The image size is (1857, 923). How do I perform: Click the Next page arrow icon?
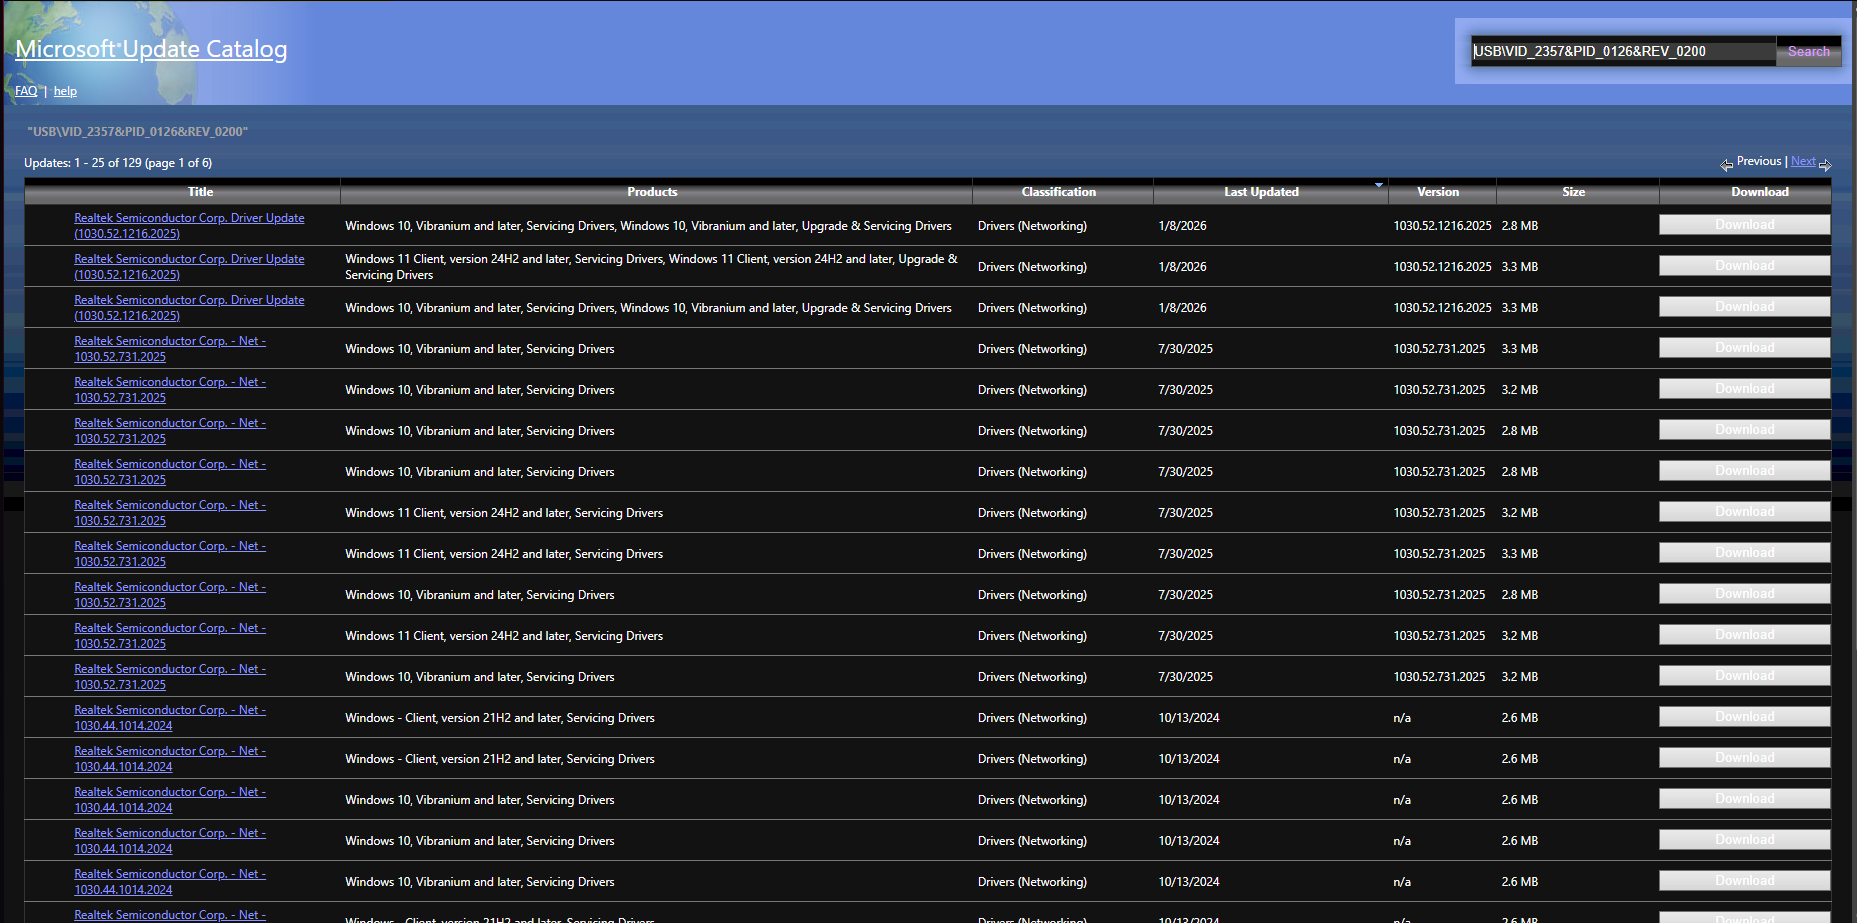(x=1825, y=165)
